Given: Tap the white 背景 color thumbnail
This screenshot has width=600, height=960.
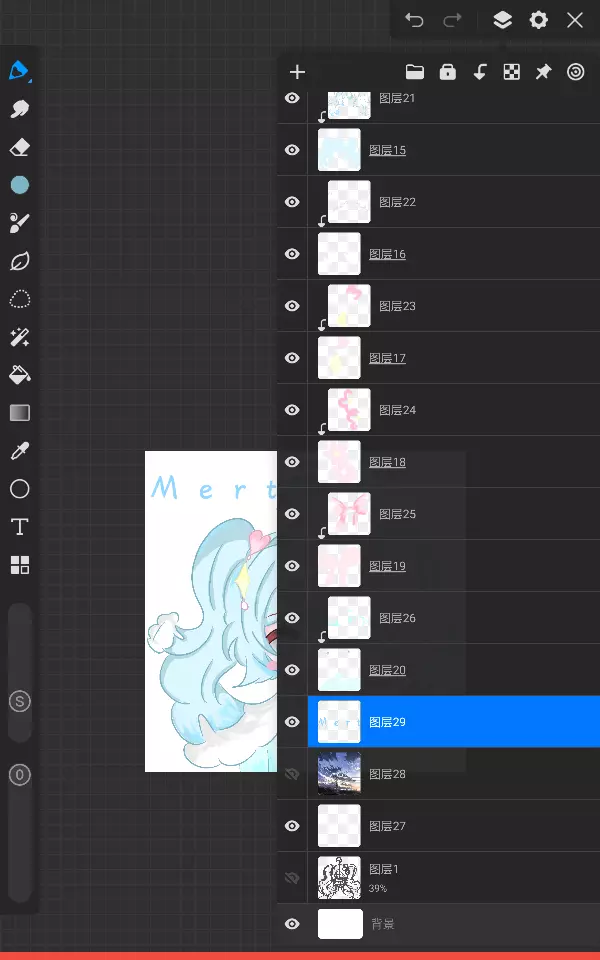Looking at the screenshot, I should tap(340, 924).
